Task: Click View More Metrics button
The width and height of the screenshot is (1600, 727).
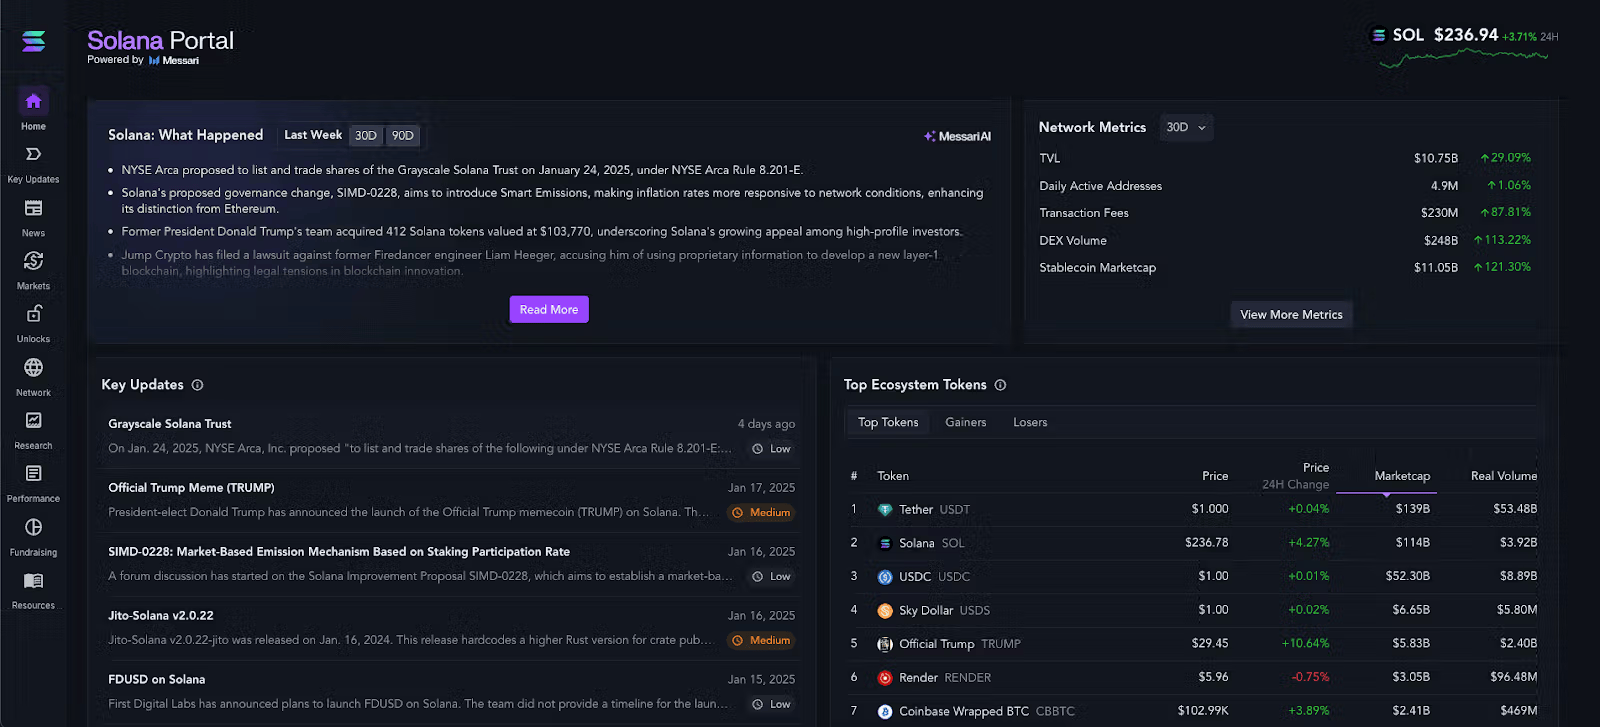Action: (1291, 314)
